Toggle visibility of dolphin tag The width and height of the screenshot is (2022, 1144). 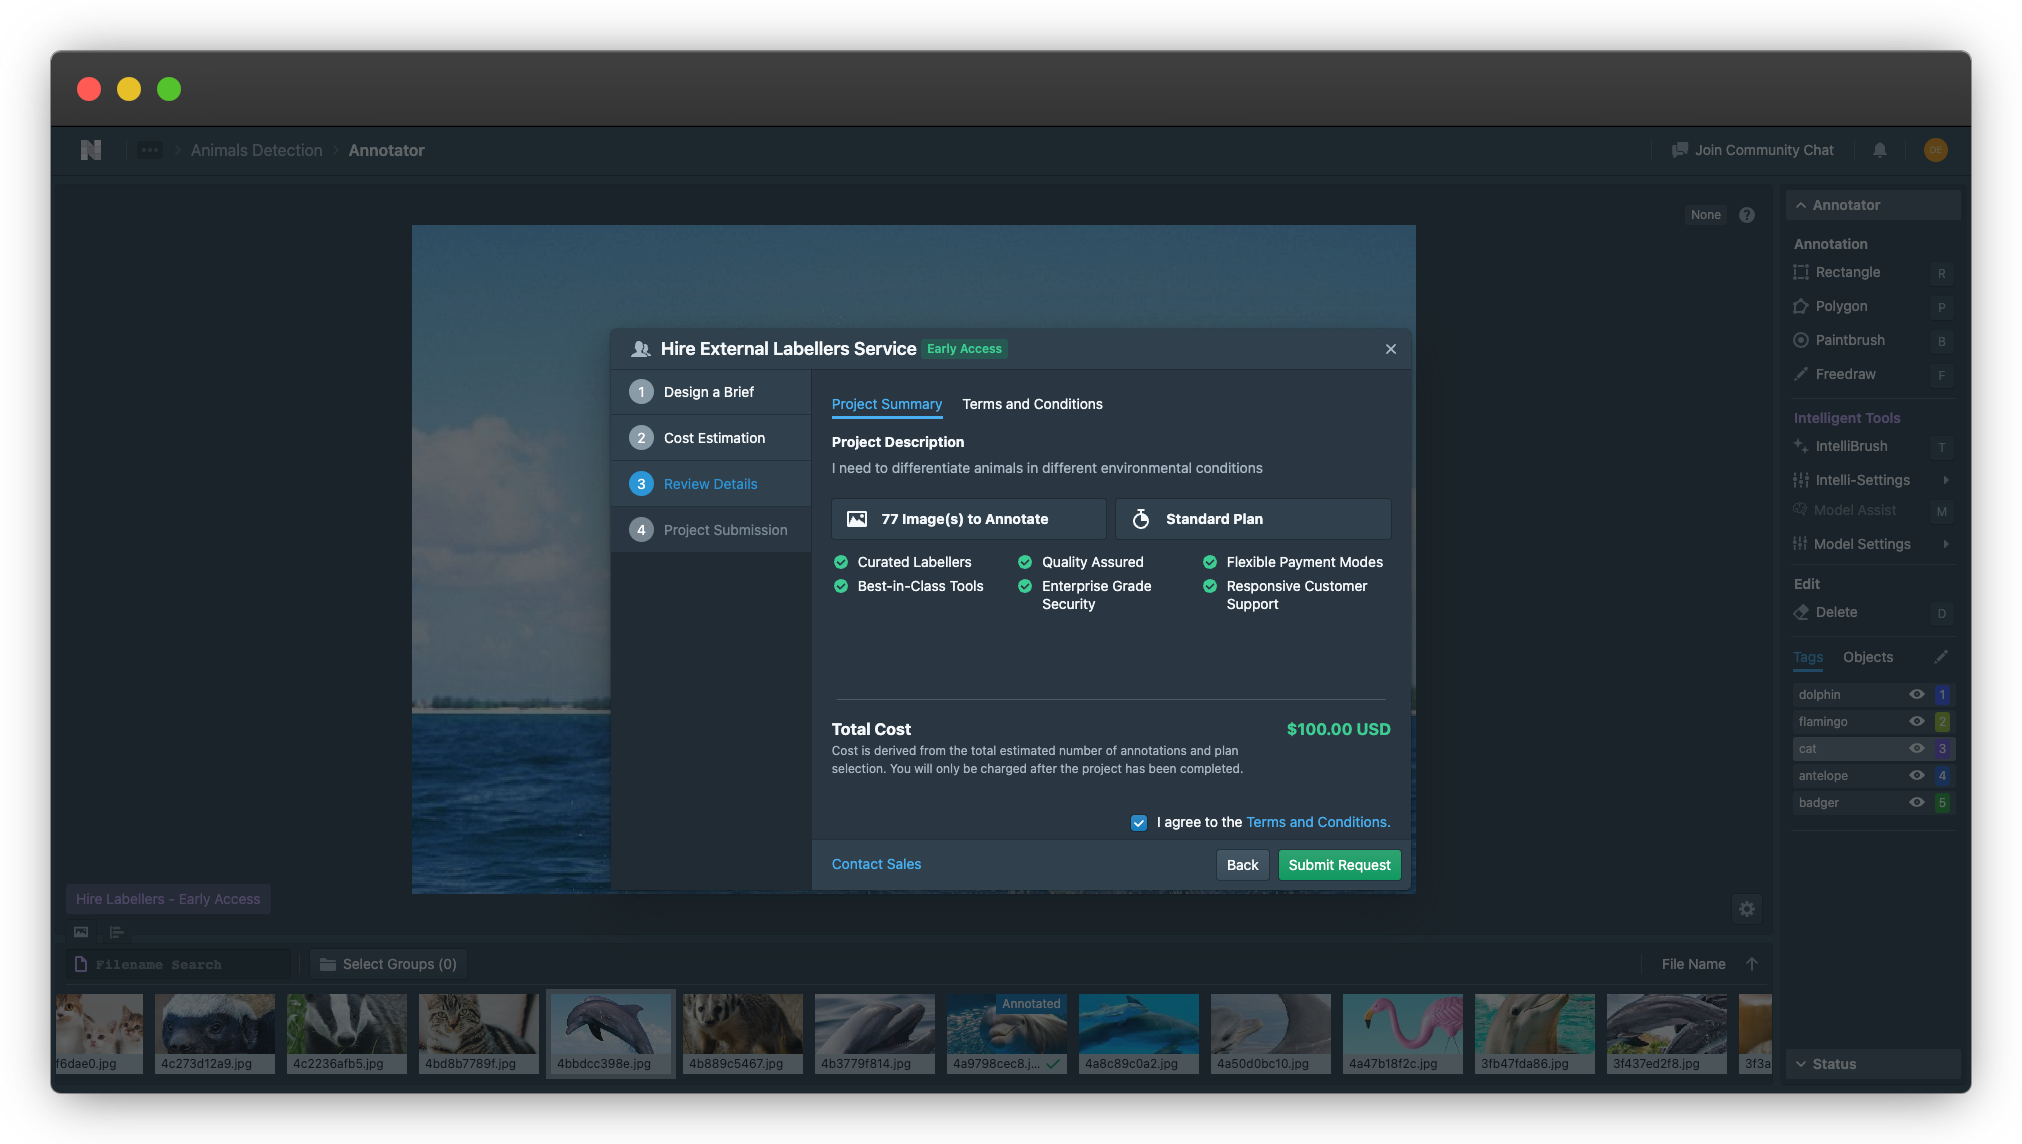[1917, 694]
